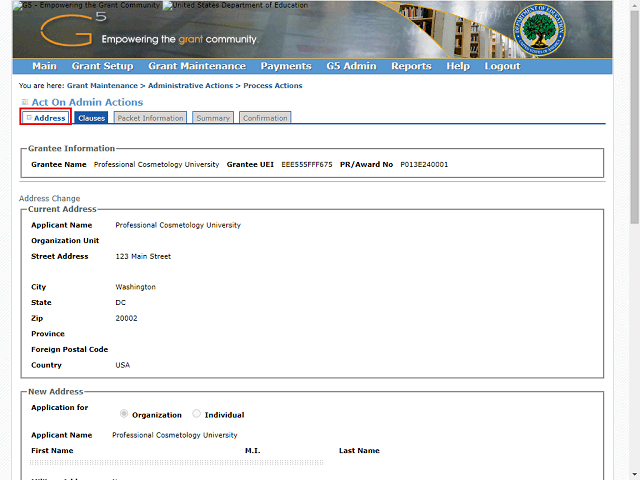
Task: Click the state value DC
Action: point(120,302)
